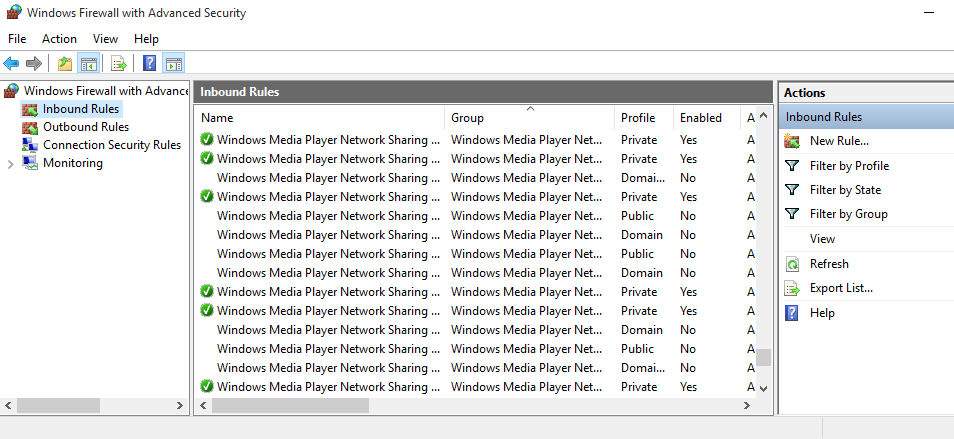Screen dimensions: 954x439
Task: Click Filter by Group action
Action: coord(848,214)
